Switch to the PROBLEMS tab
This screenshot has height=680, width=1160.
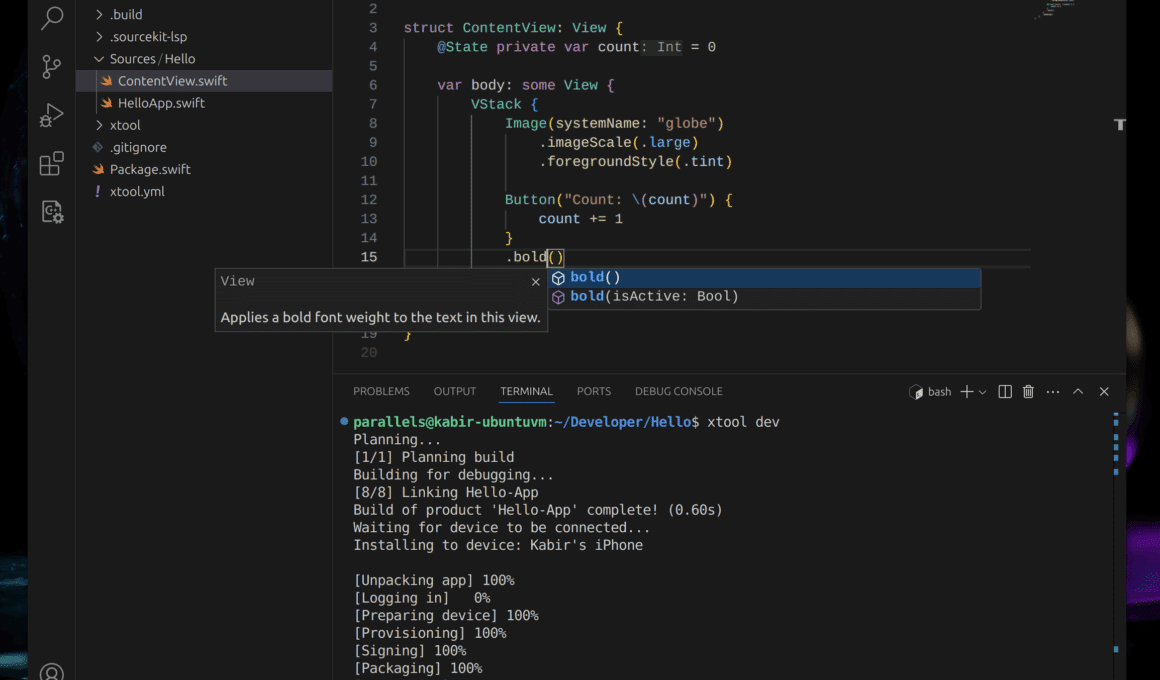381,391
